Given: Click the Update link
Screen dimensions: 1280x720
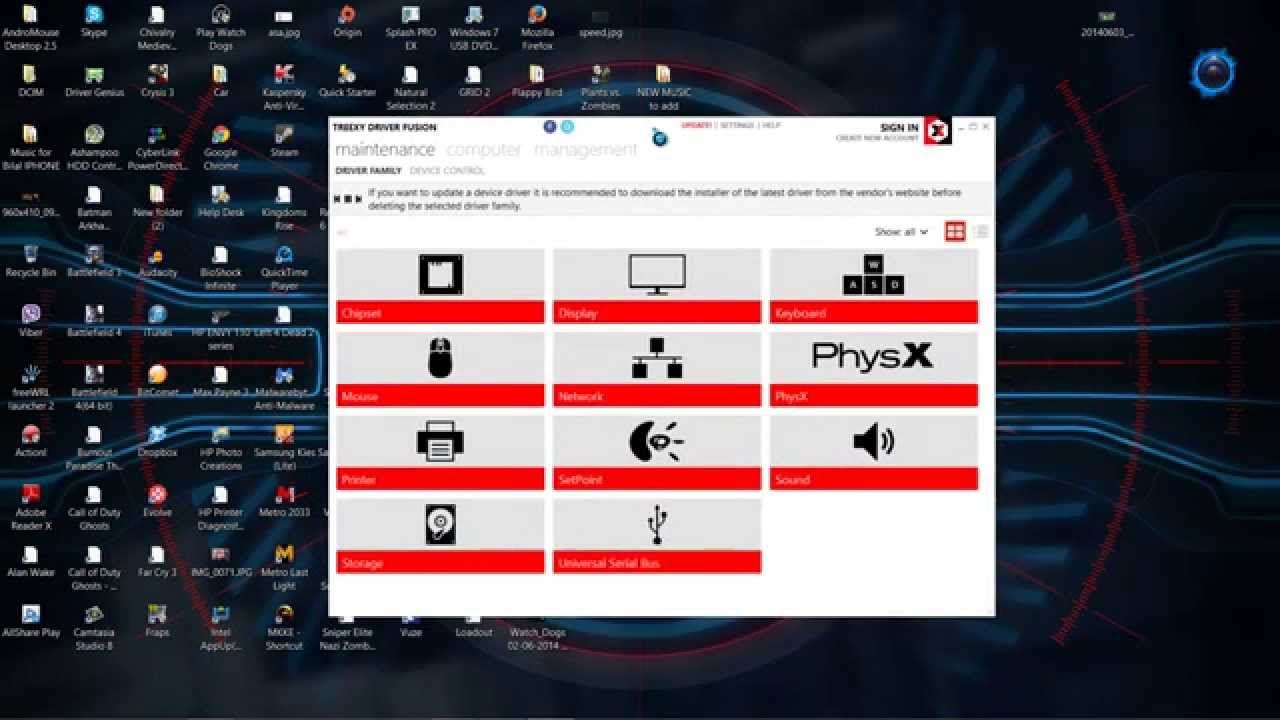Looking at the screenshot, I should 696,125.
